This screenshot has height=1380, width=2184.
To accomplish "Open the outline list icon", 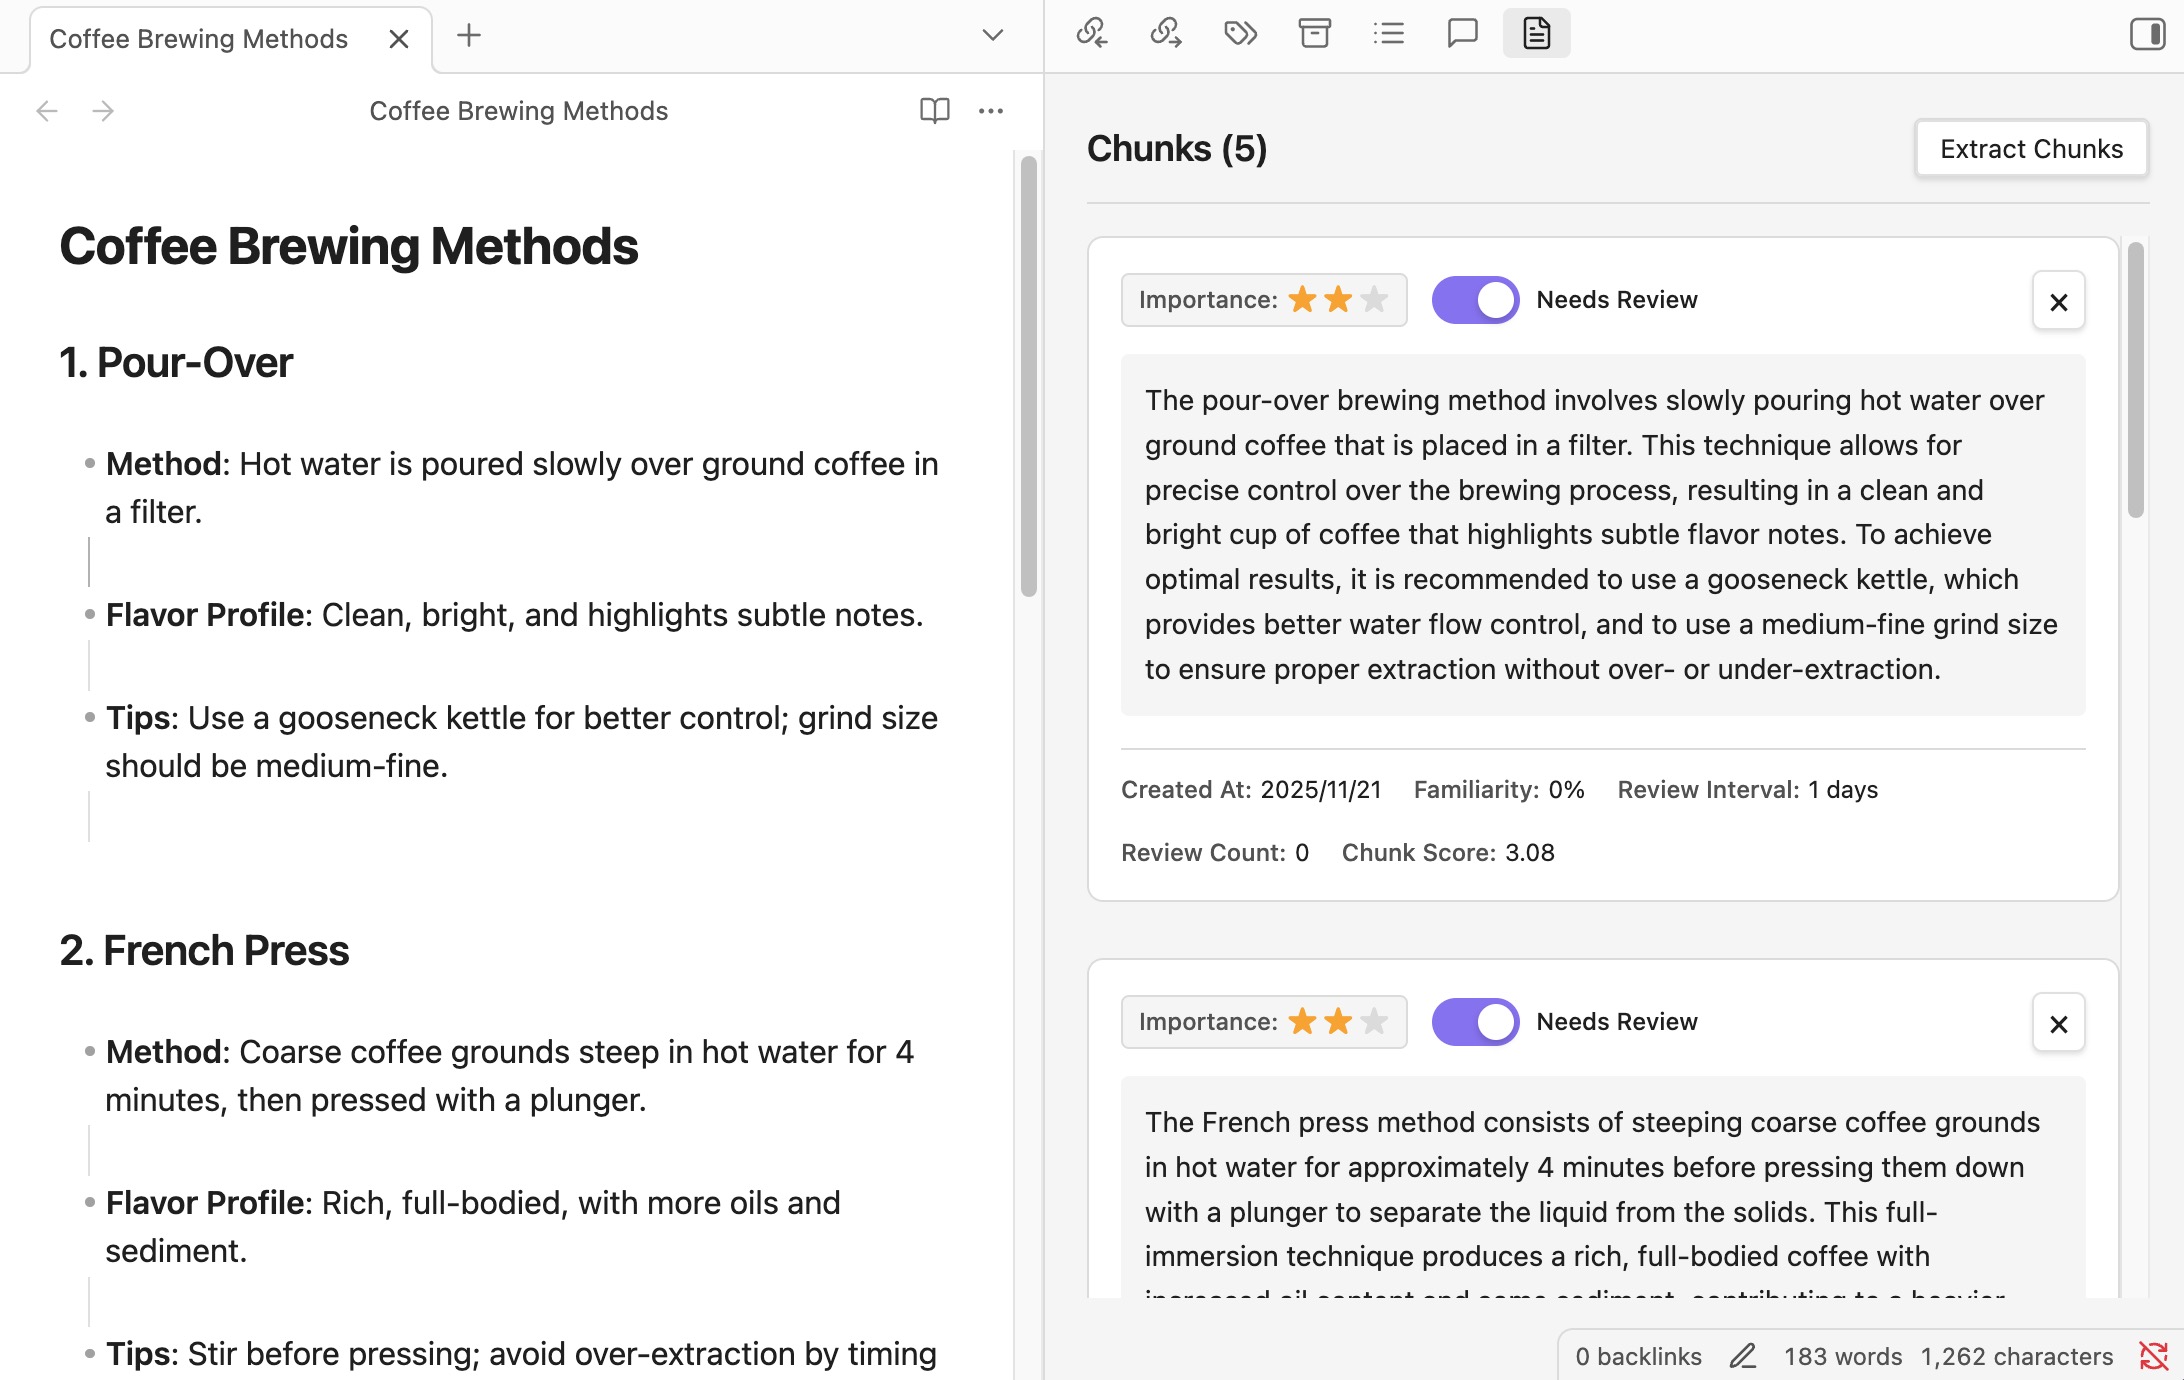I will [1388, 34].
